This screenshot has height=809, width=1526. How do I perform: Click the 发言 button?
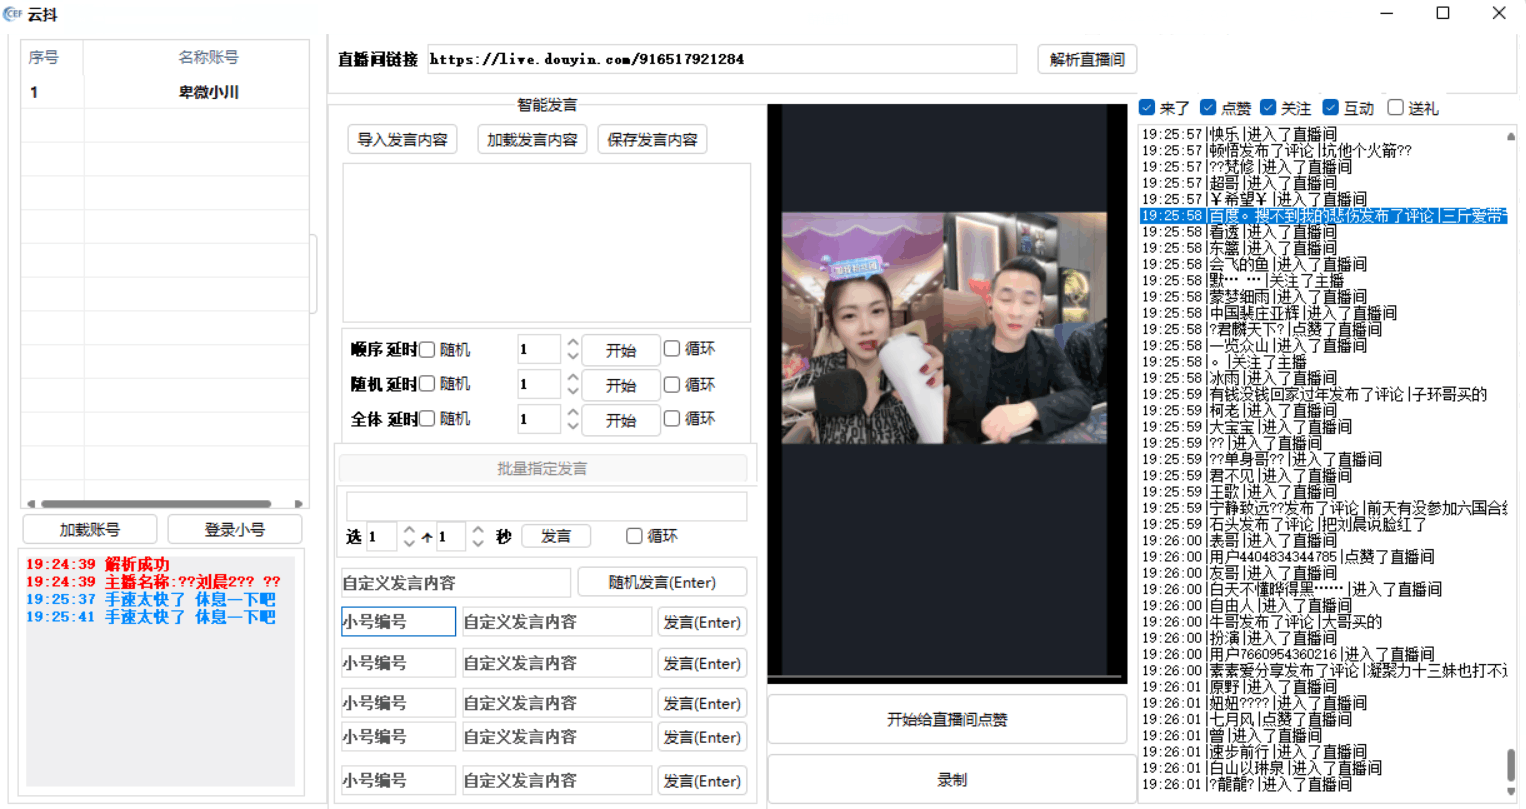(556, 535)
